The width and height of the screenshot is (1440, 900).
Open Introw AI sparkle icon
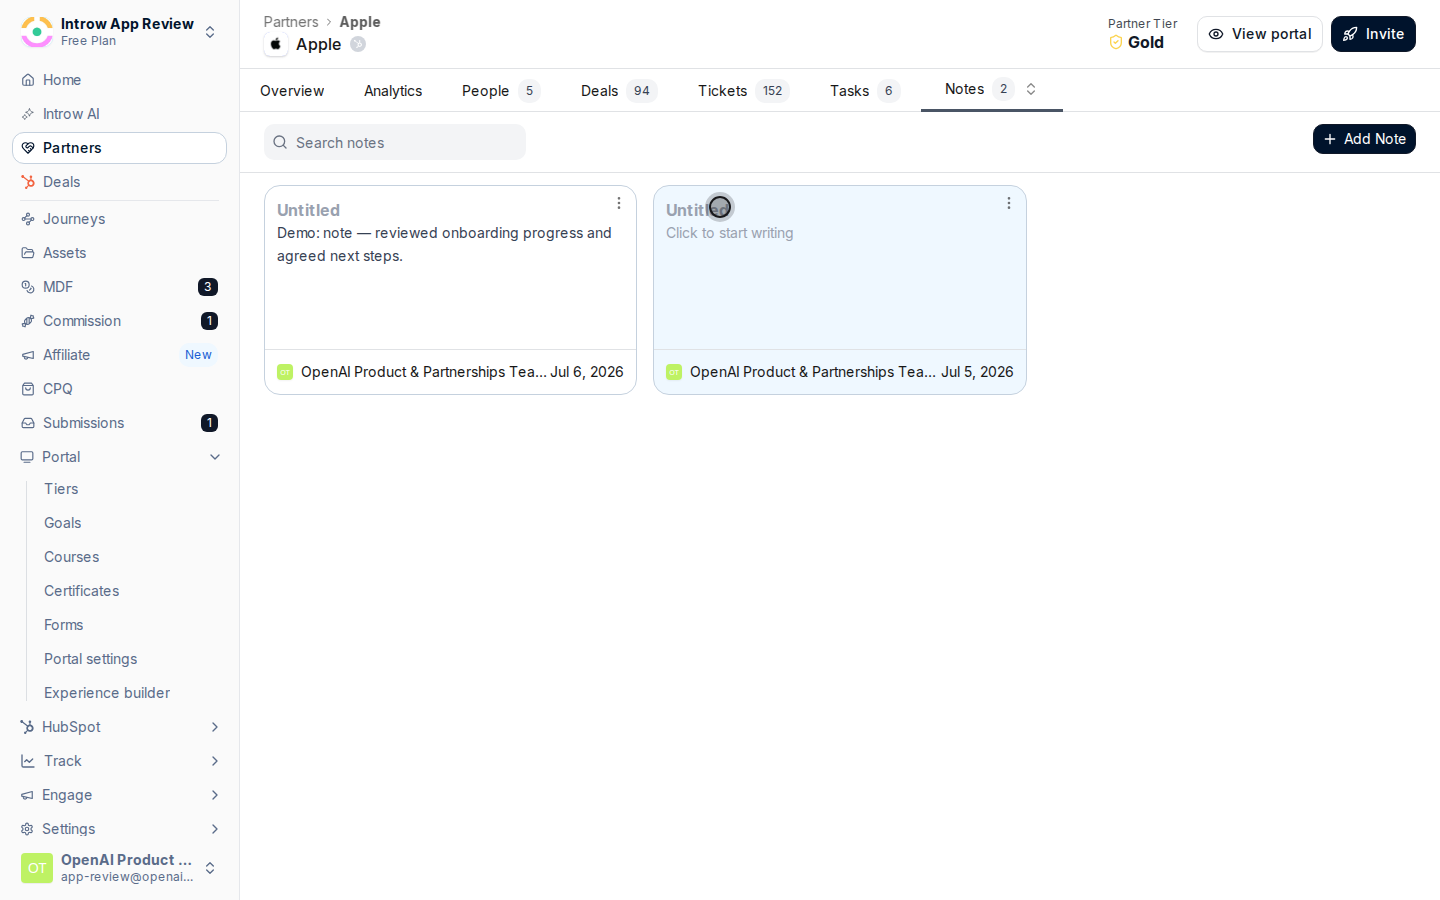pos(28,114)
